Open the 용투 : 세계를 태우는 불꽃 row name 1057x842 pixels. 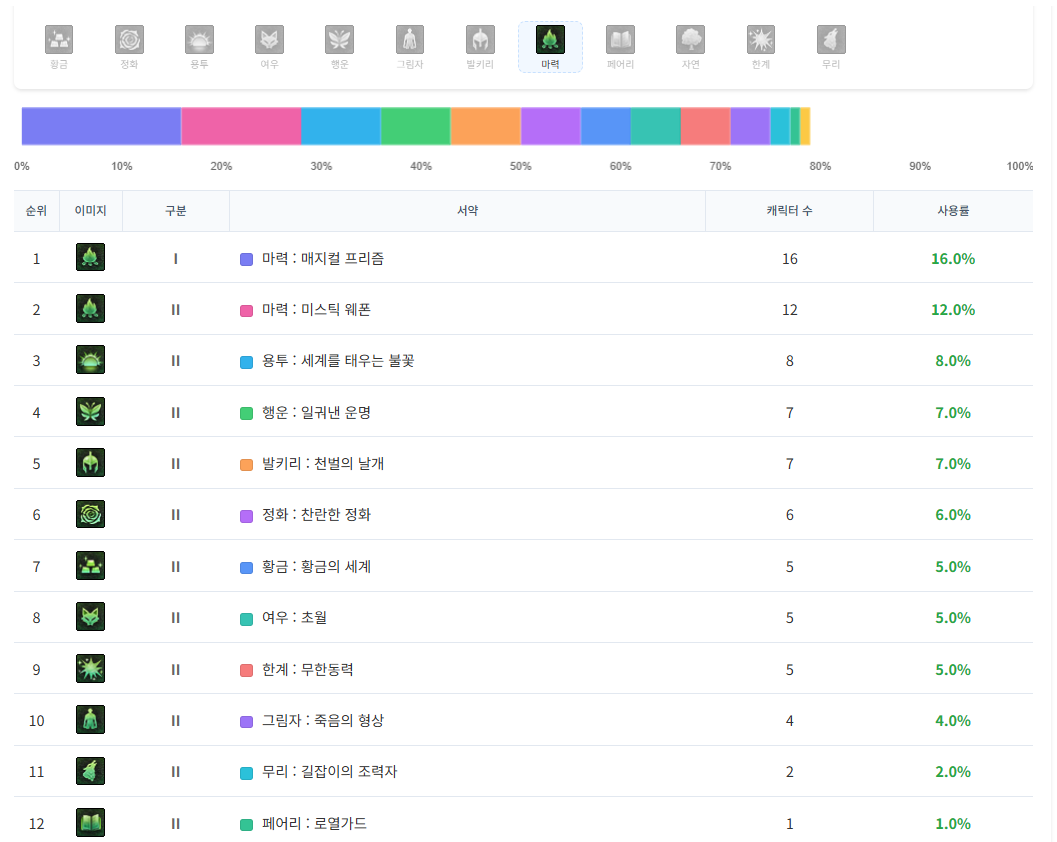pyautogui.click(x=337, y=361)
